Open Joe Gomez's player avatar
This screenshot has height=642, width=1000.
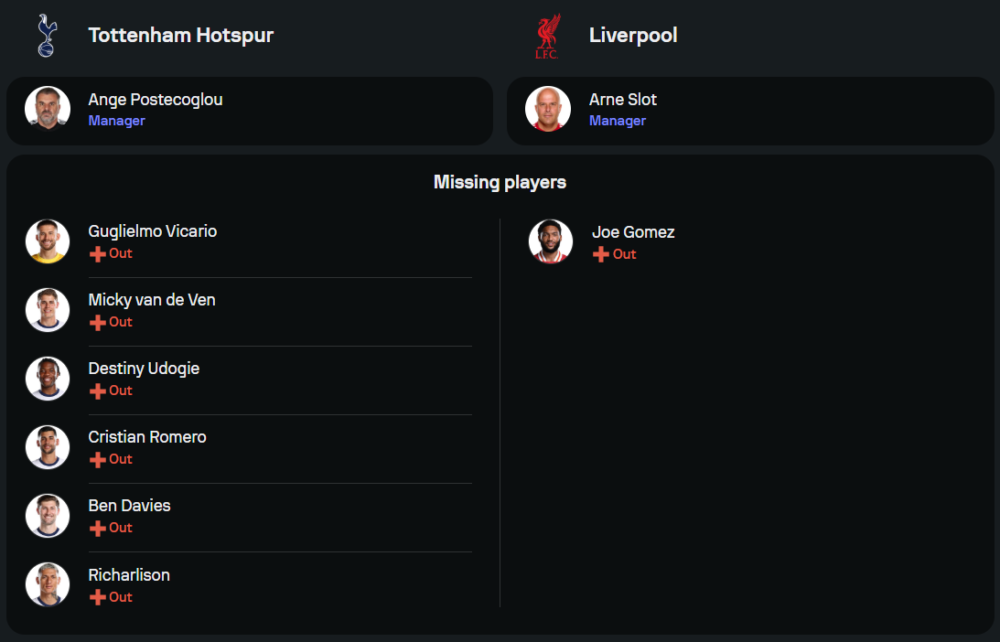pos(550,242)
